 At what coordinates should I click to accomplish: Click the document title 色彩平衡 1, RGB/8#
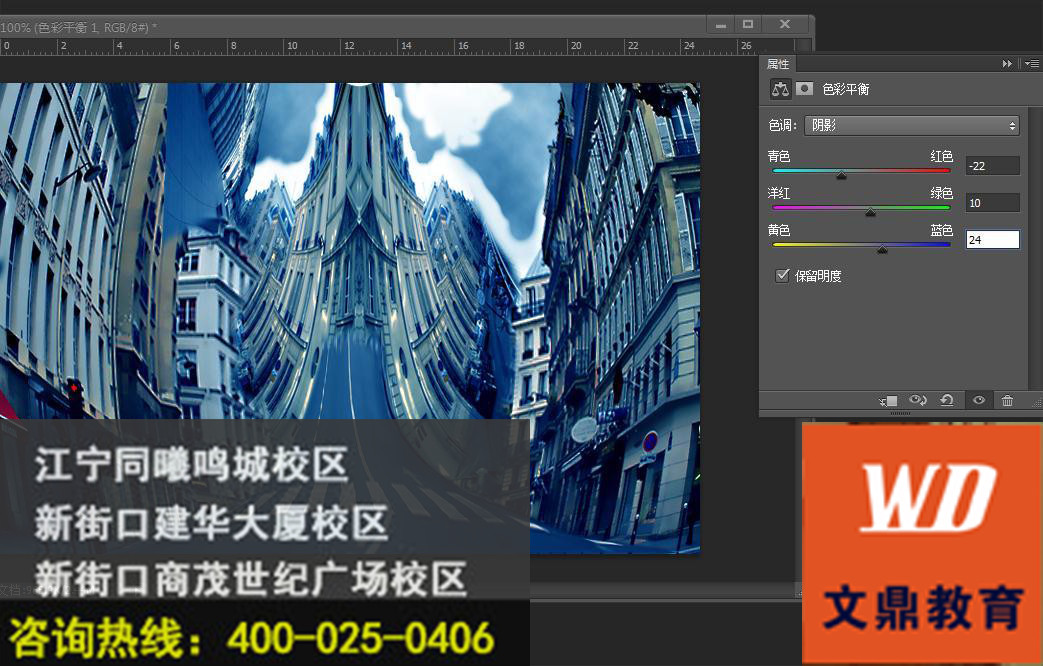coord(93,27)
